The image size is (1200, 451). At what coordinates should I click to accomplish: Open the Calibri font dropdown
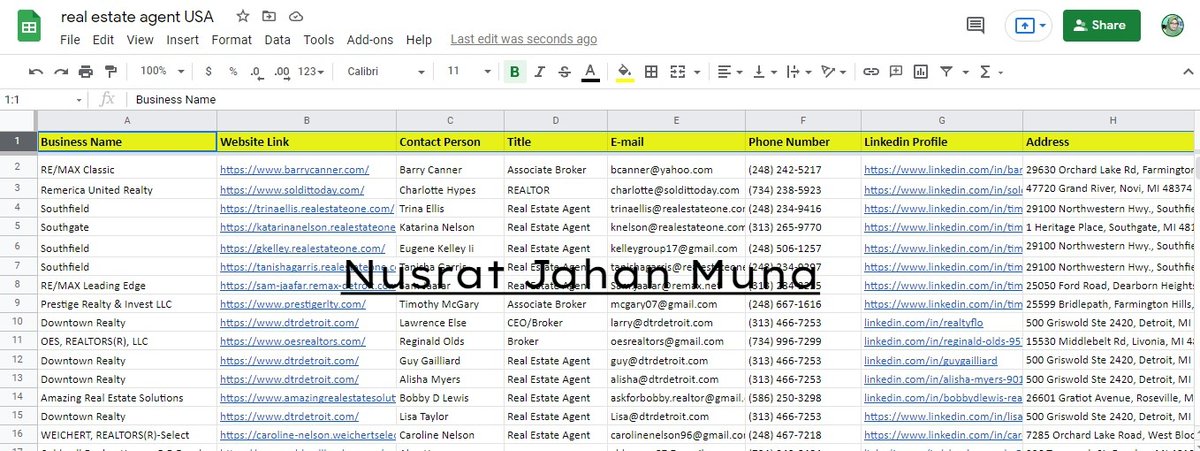tap(385, 72)
